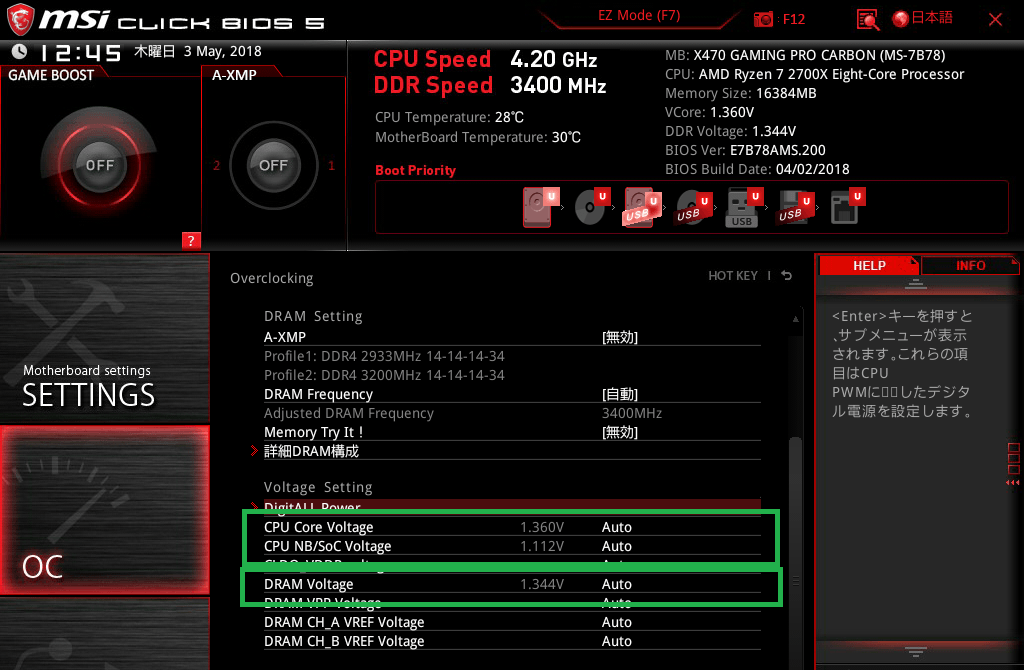Change the CPU Core Voltage Auto value
Image resolution: width=1024 pixels, height=670 pixels.
pos(616,527)
